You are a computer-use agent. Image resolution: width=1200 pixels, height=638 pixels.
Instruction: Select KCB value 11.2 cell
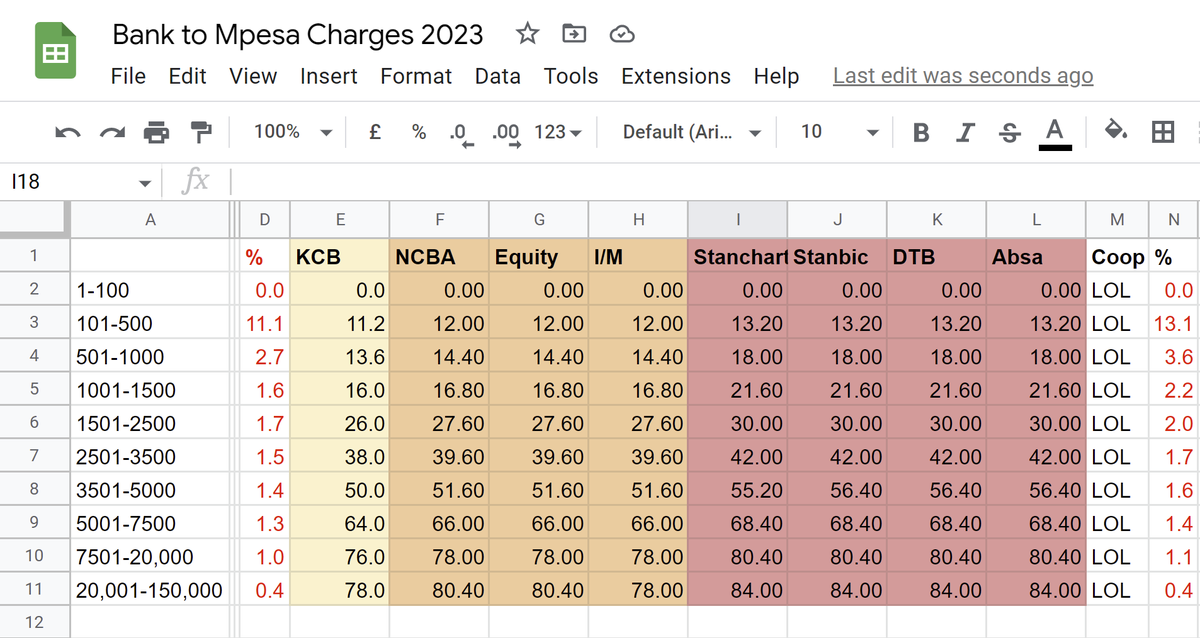click(x=340, y=323)
